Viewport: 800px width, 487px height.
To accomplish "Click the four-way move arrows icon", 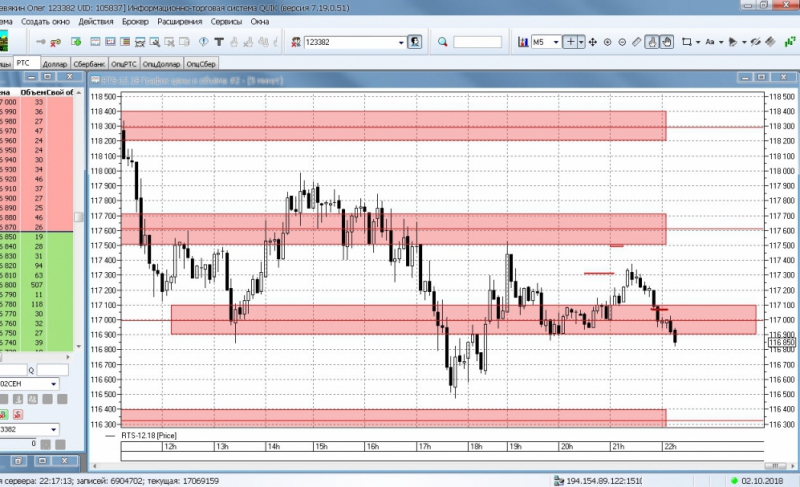I will tap(593, 42).
